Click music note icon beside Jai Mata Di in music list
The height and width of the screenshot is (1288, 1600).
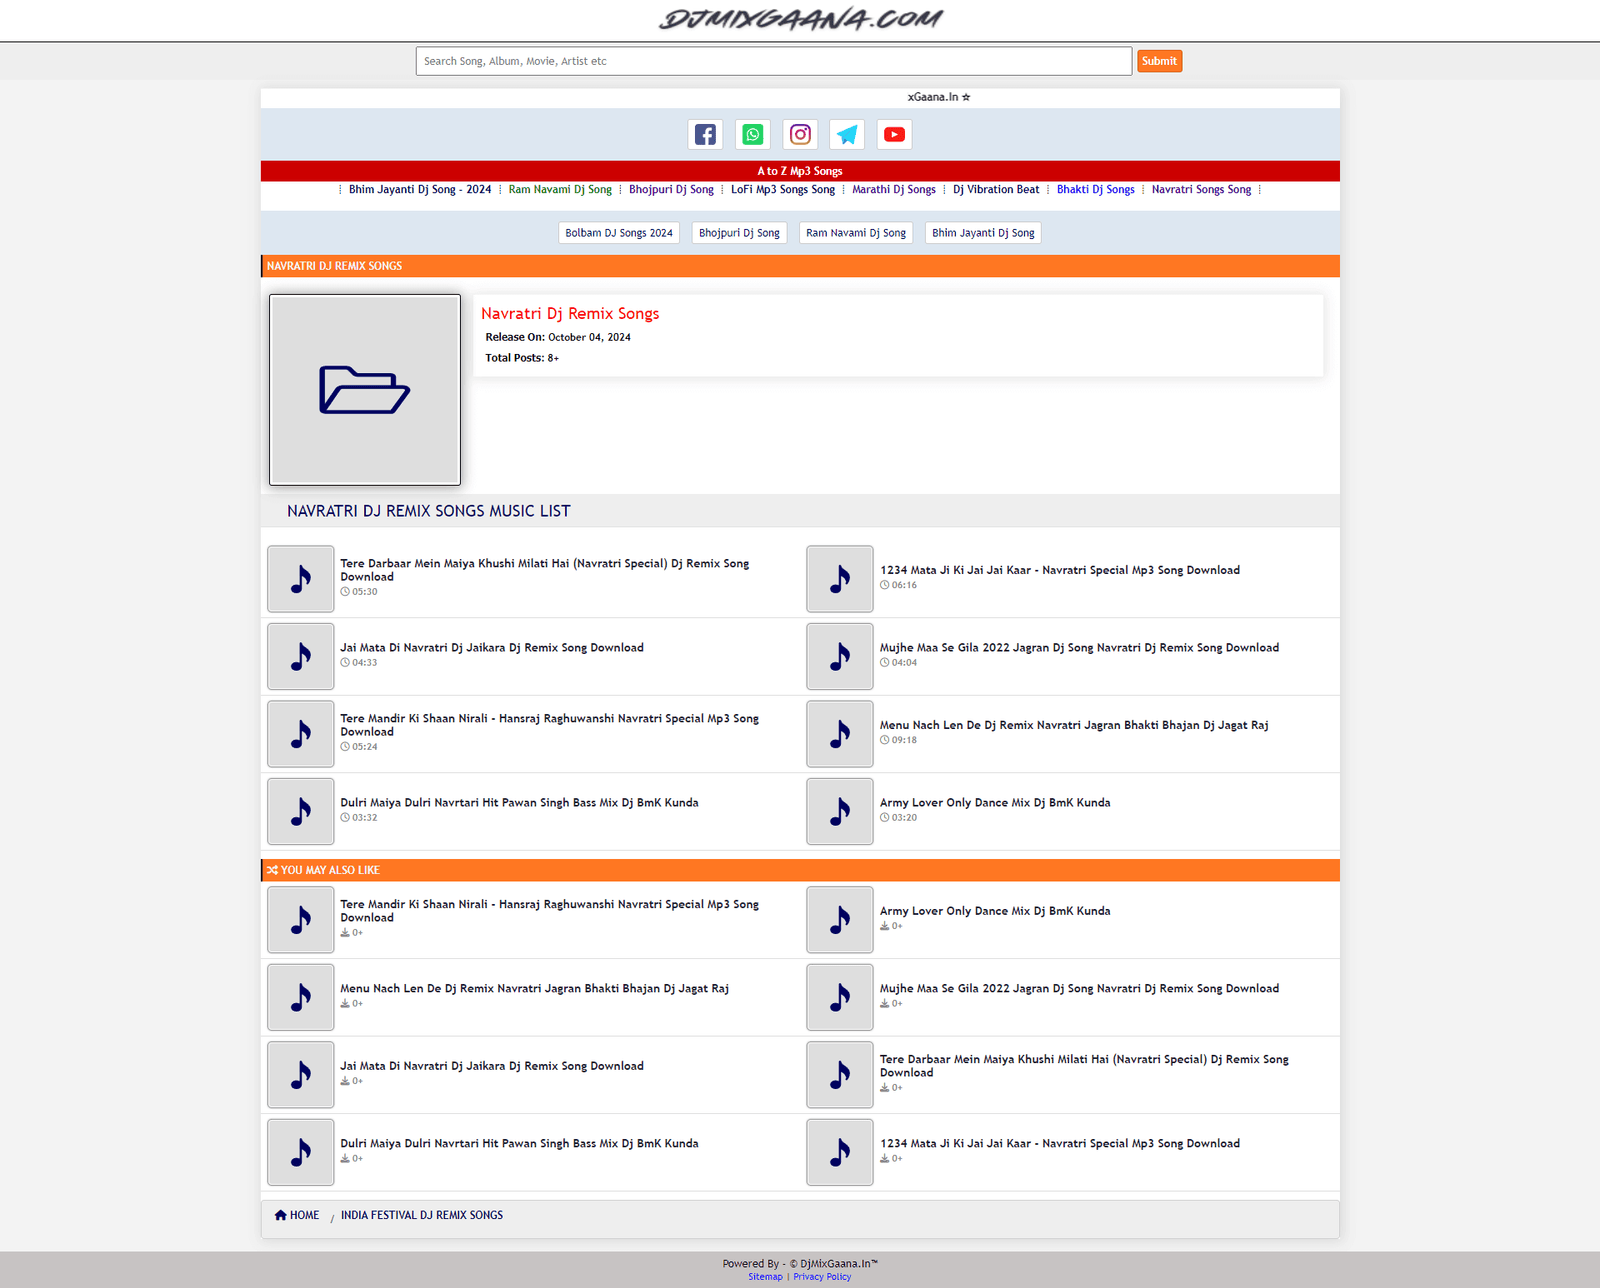tap(300, 656)
